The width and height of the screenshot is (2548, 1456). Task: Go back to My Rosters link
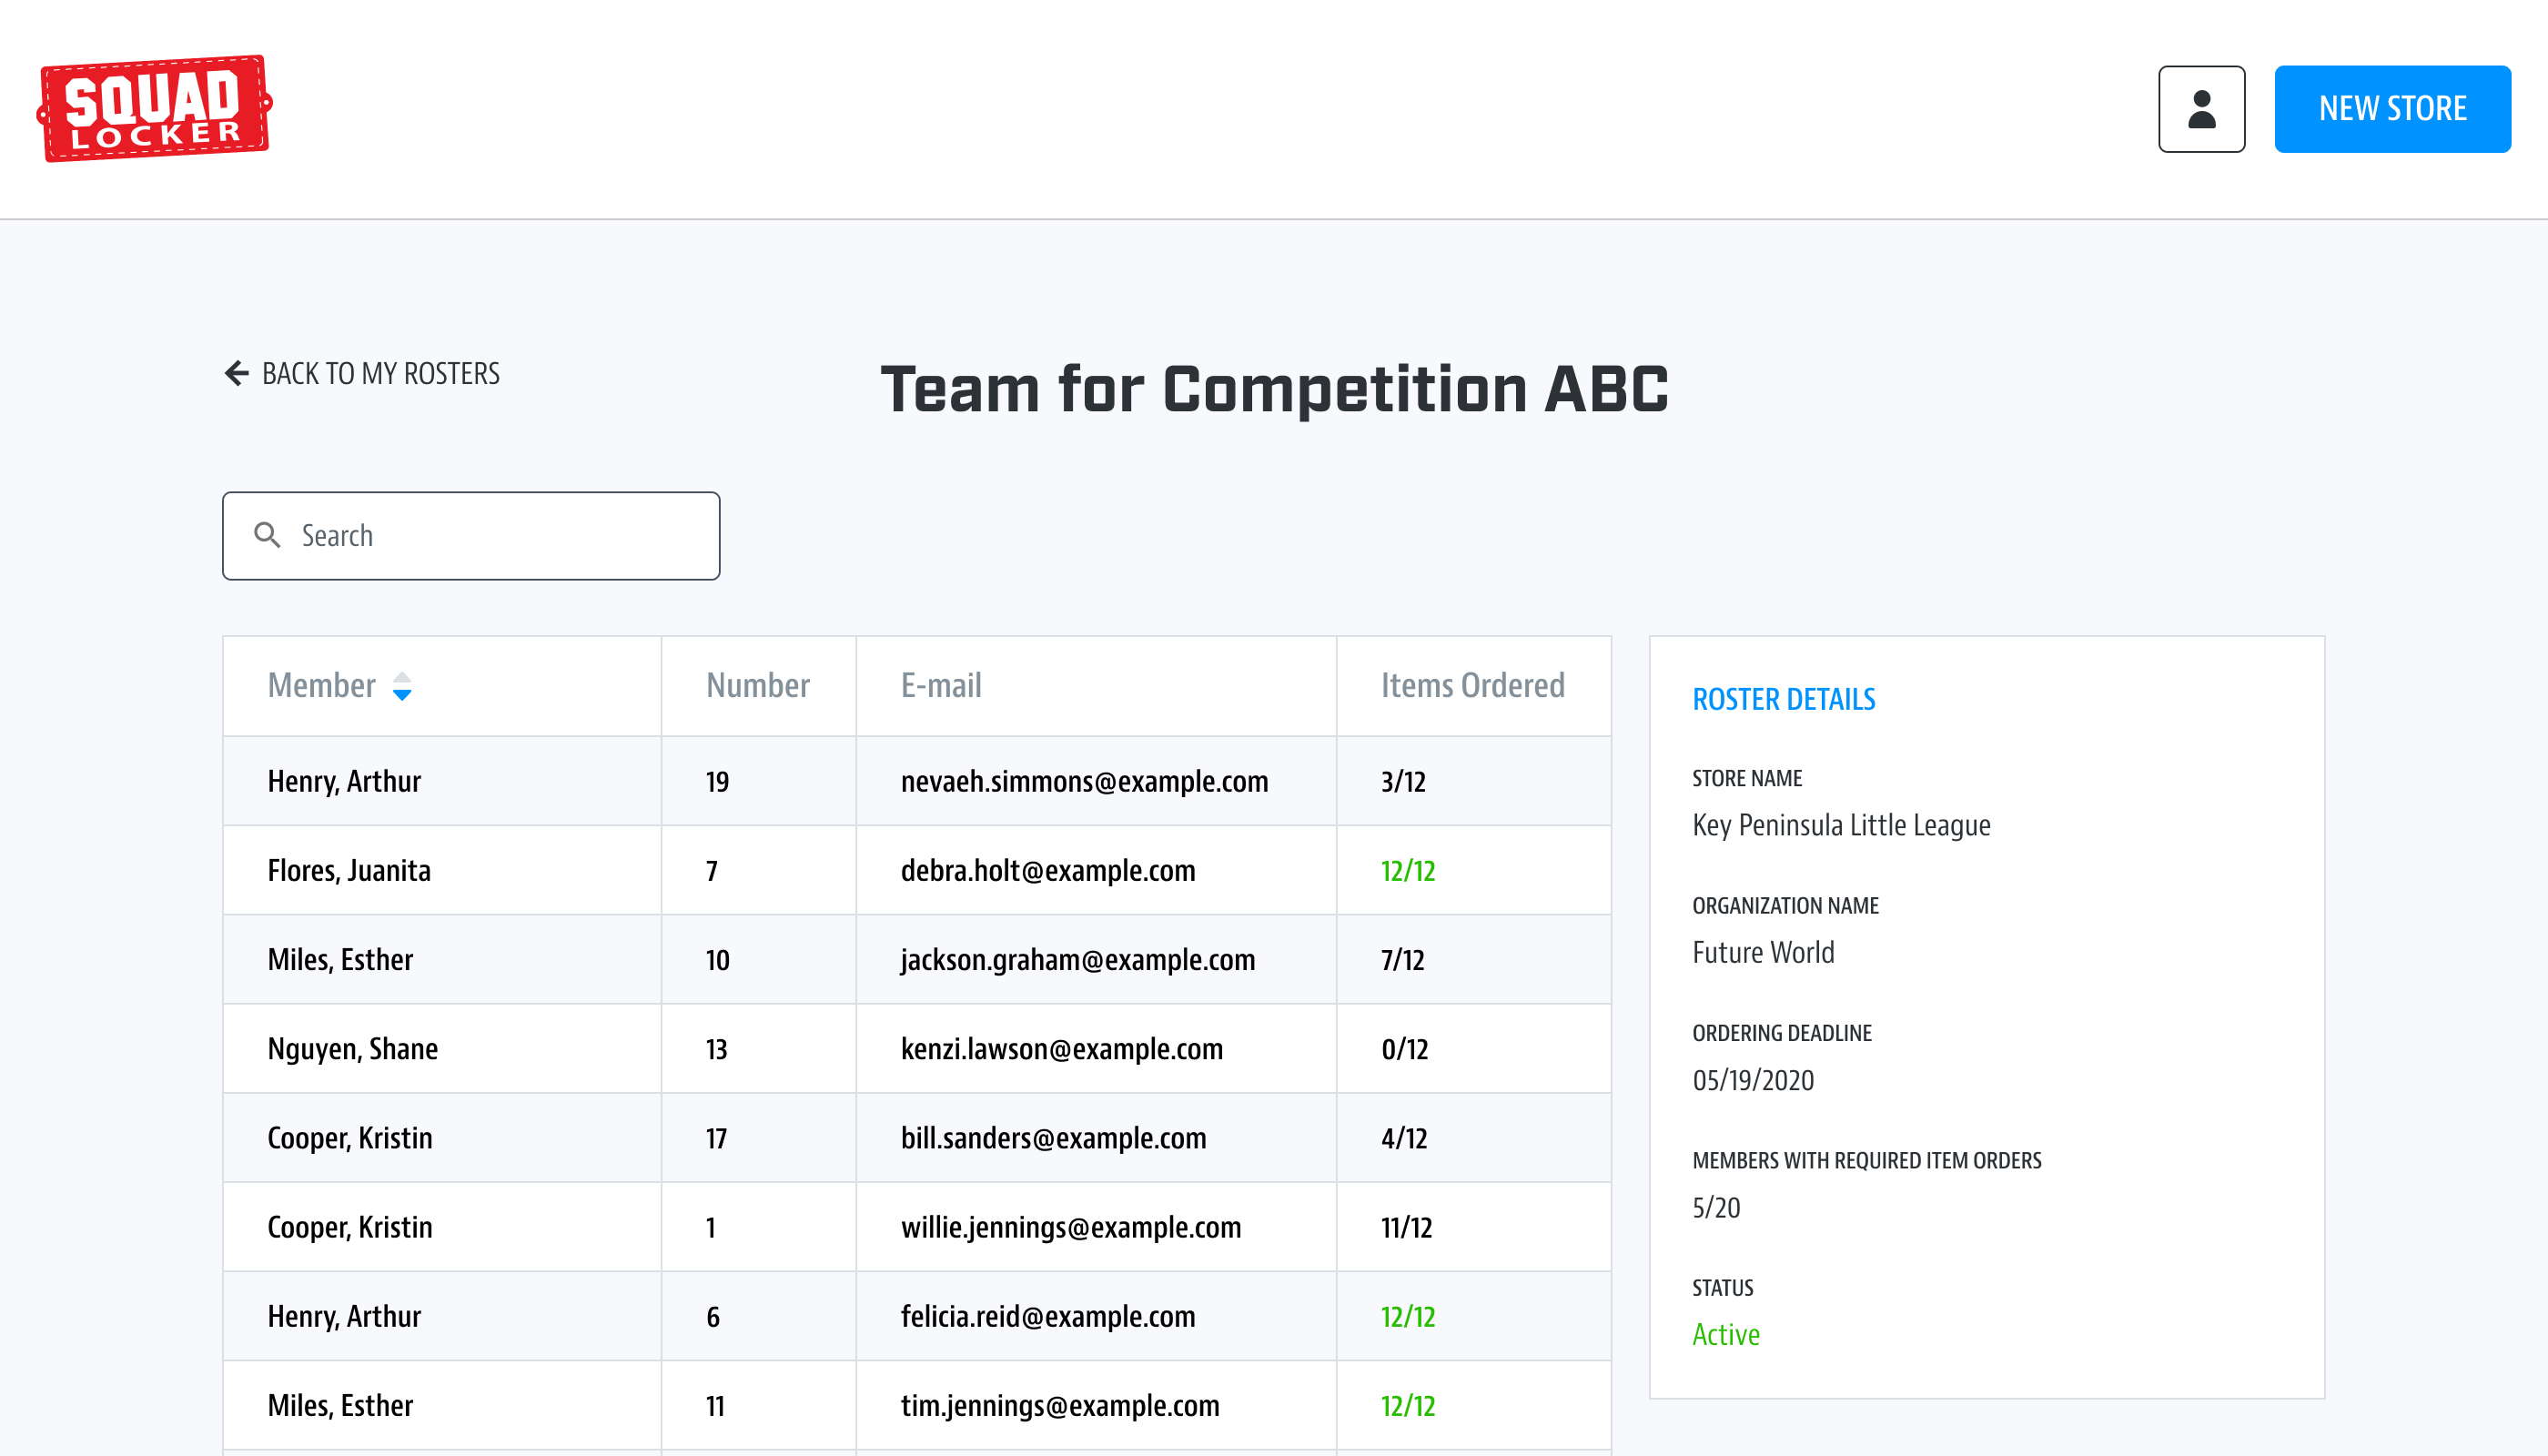380,373
